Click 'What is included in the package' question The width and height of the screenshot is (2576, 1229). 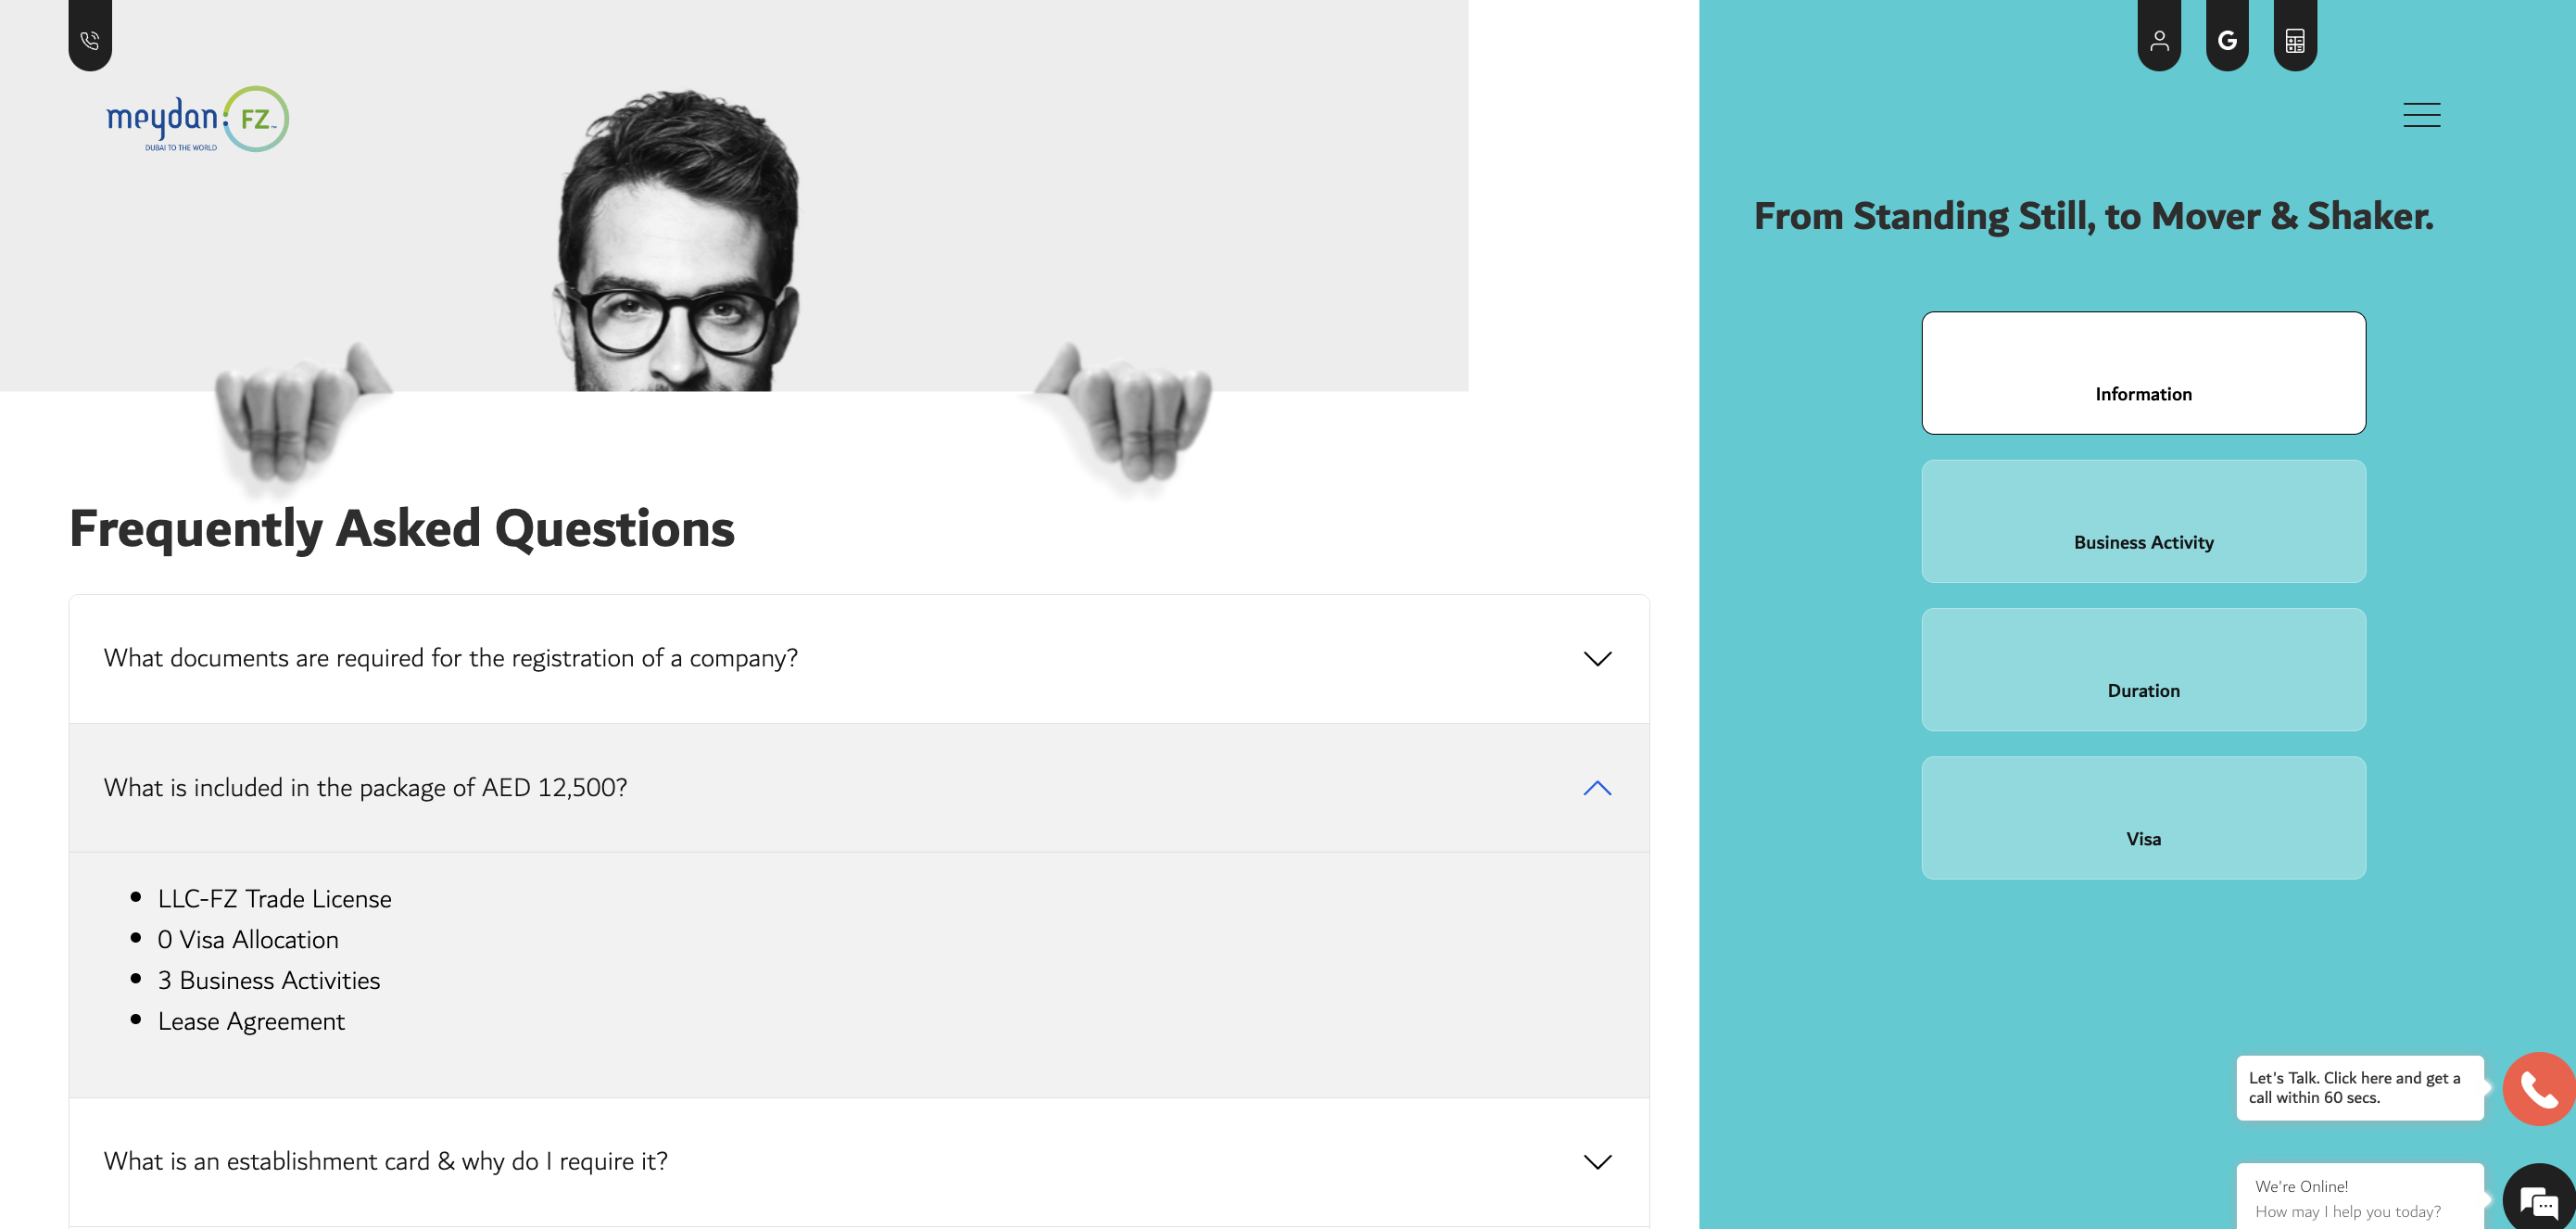[365, 788]
